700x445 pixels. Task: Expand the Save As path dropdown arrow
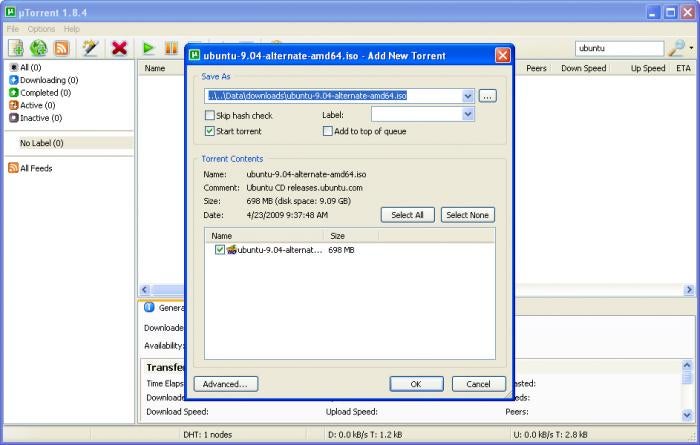[467, 96]
